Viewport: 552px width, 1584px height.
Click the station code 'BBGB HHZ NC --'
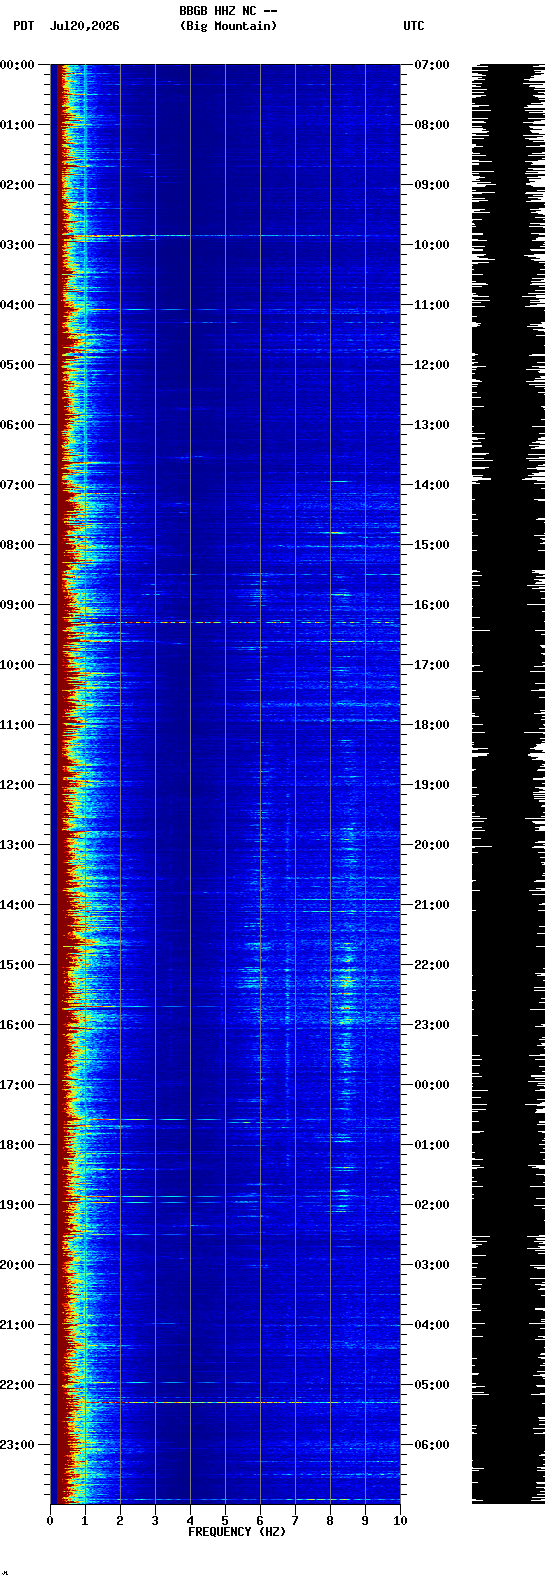click(228, 11)
